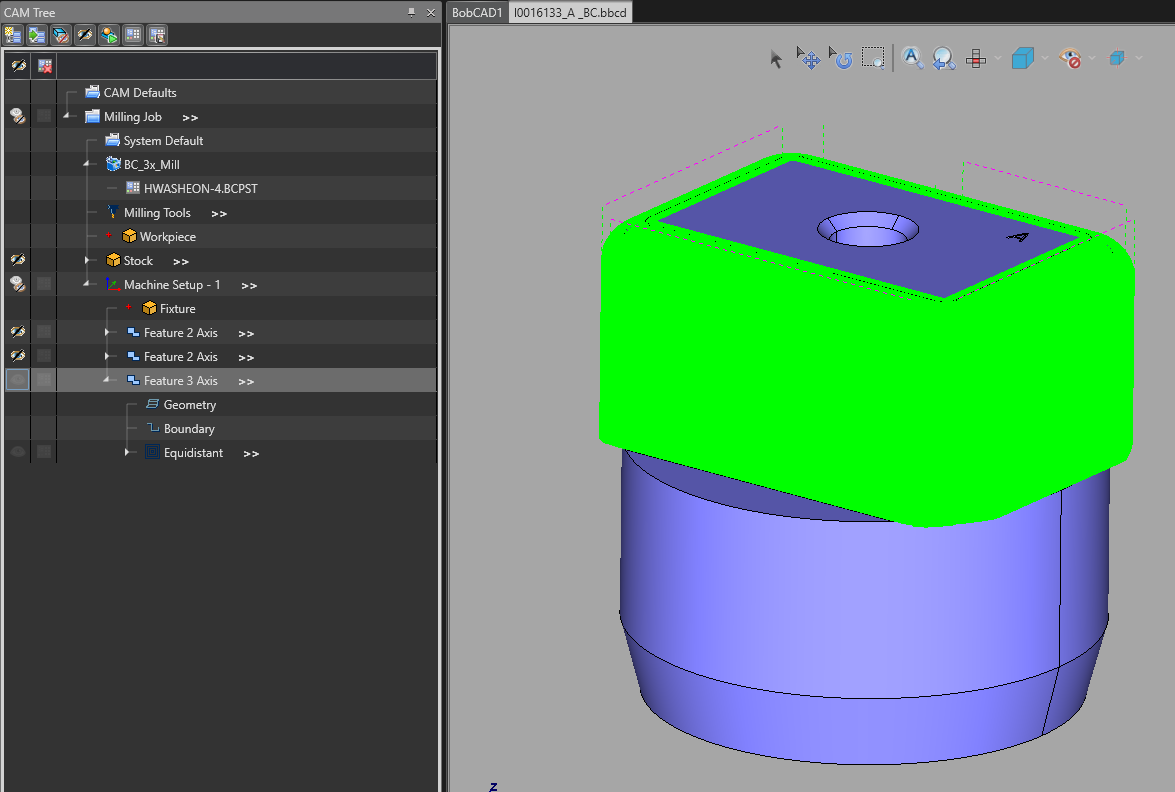The width and height of the screenshot is (1175, 792).
Task: Click the Zoom All tool
Action: pyautogui.click(x=913, y=58)
